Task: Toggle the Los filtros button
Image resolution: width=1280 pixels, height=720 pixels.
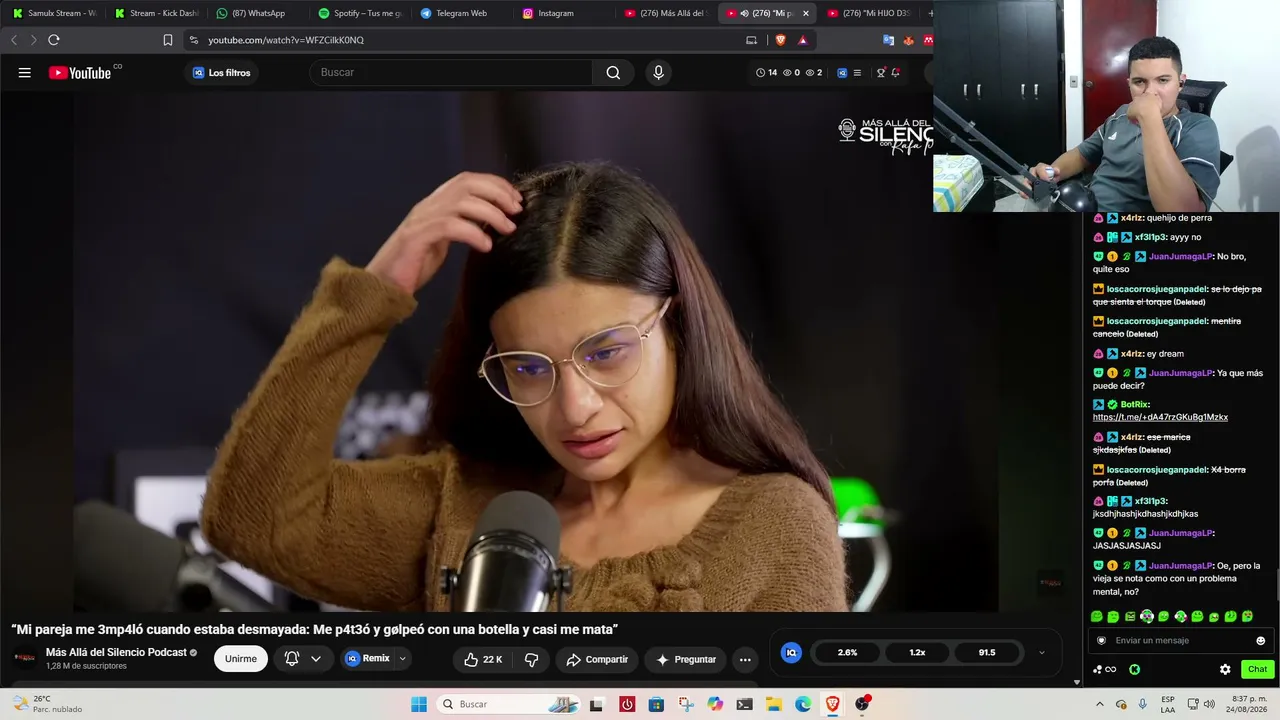Action: [221, 72]
